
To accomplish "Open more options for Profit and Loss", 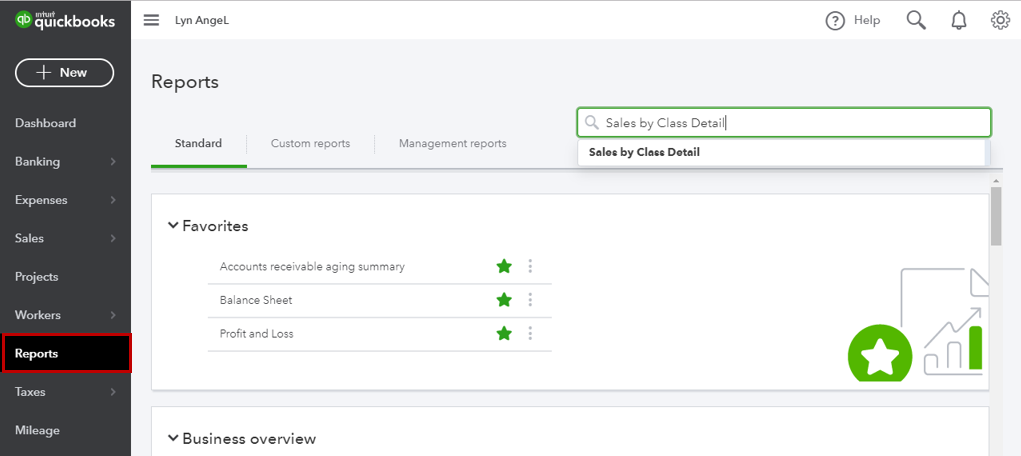I will (x=530, y=334).
